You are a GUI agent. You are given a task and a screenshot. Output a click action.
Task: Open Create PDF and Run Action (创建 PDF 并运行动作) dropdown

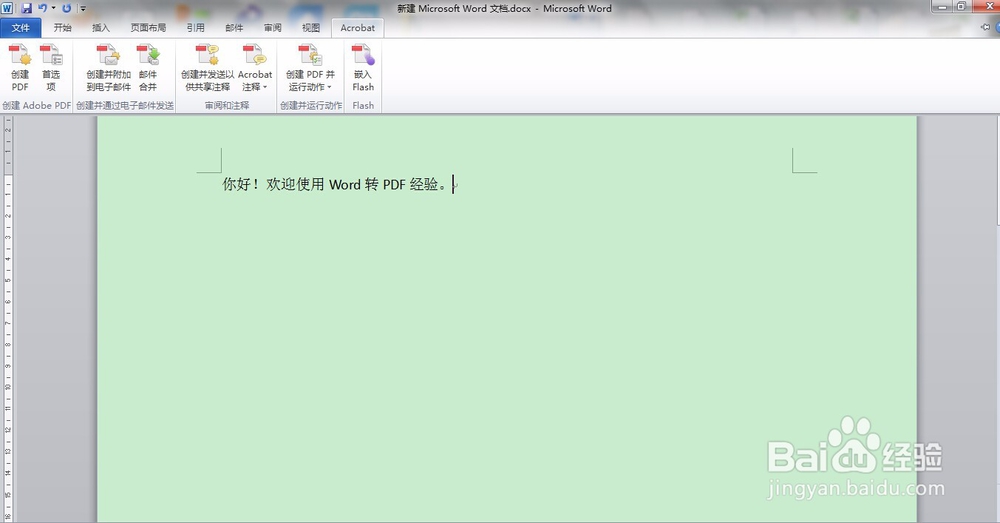[310, 68]
